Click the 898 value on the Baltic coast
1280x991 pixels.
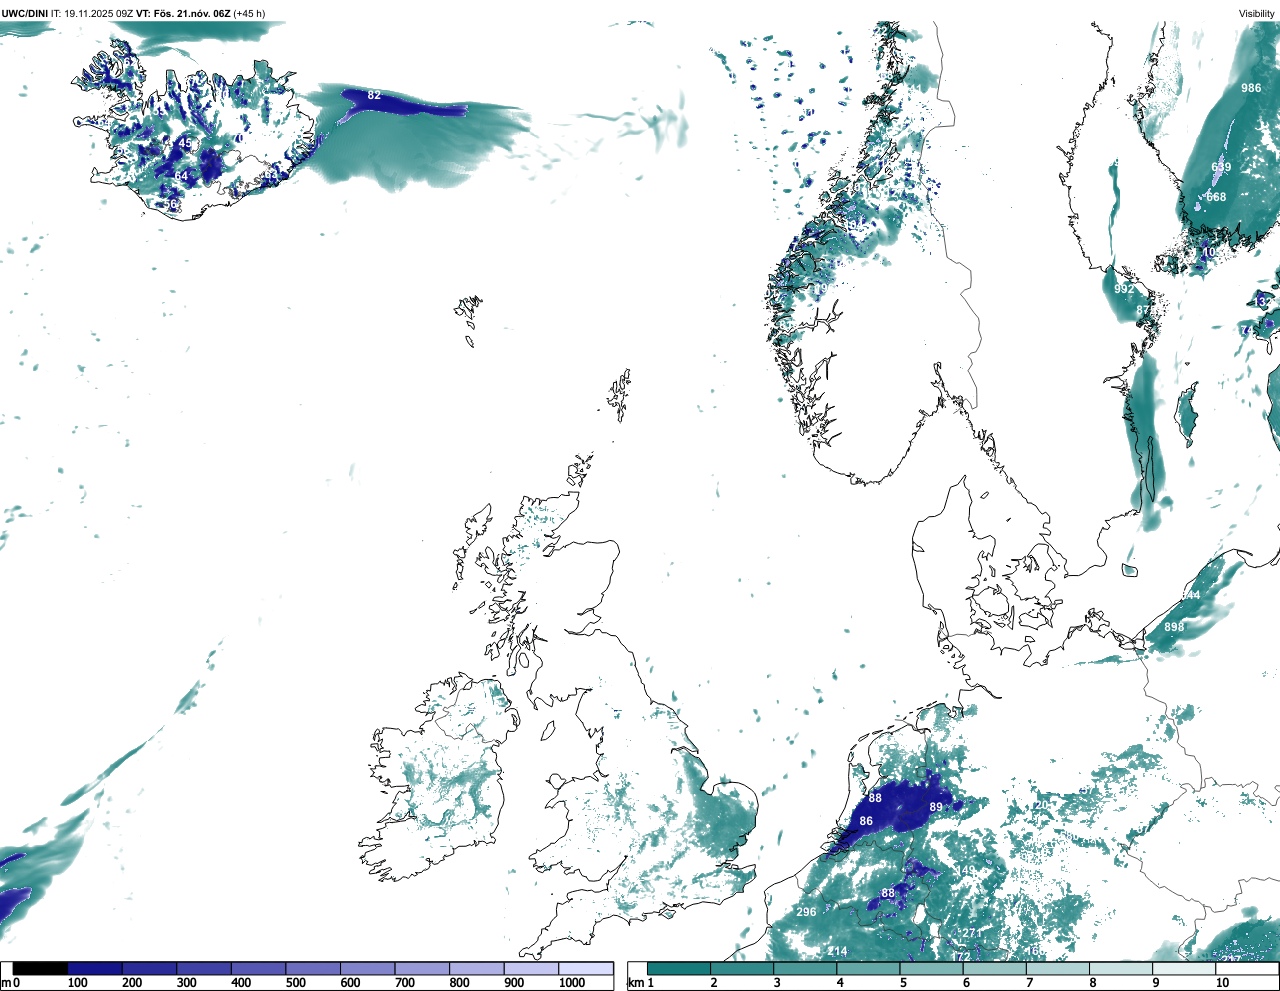point(1174,627)
